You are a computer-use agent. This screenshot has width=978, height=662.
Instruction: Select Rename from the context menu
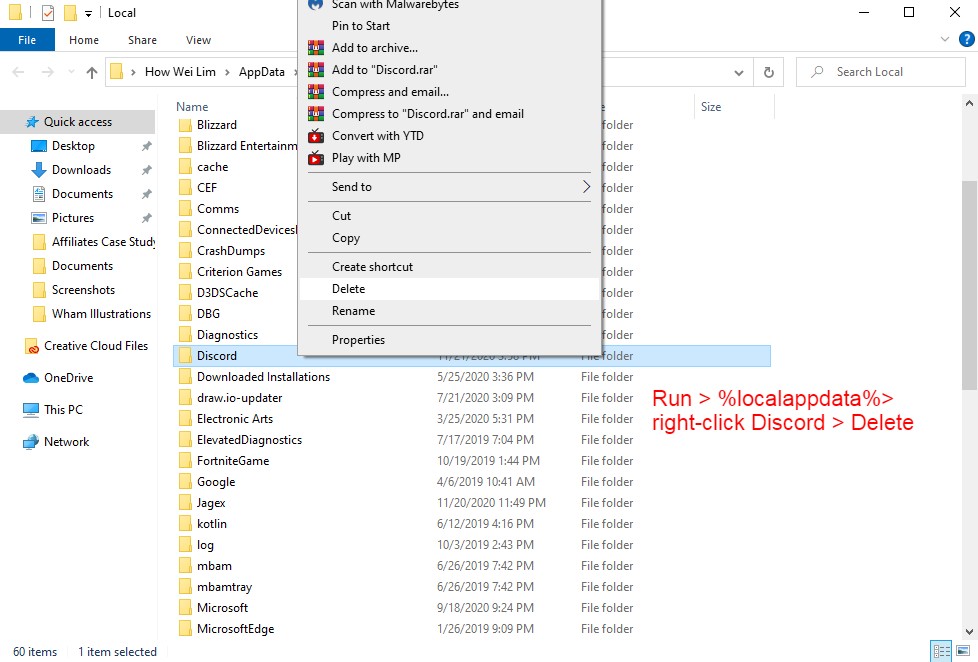(x=449, y=311)
